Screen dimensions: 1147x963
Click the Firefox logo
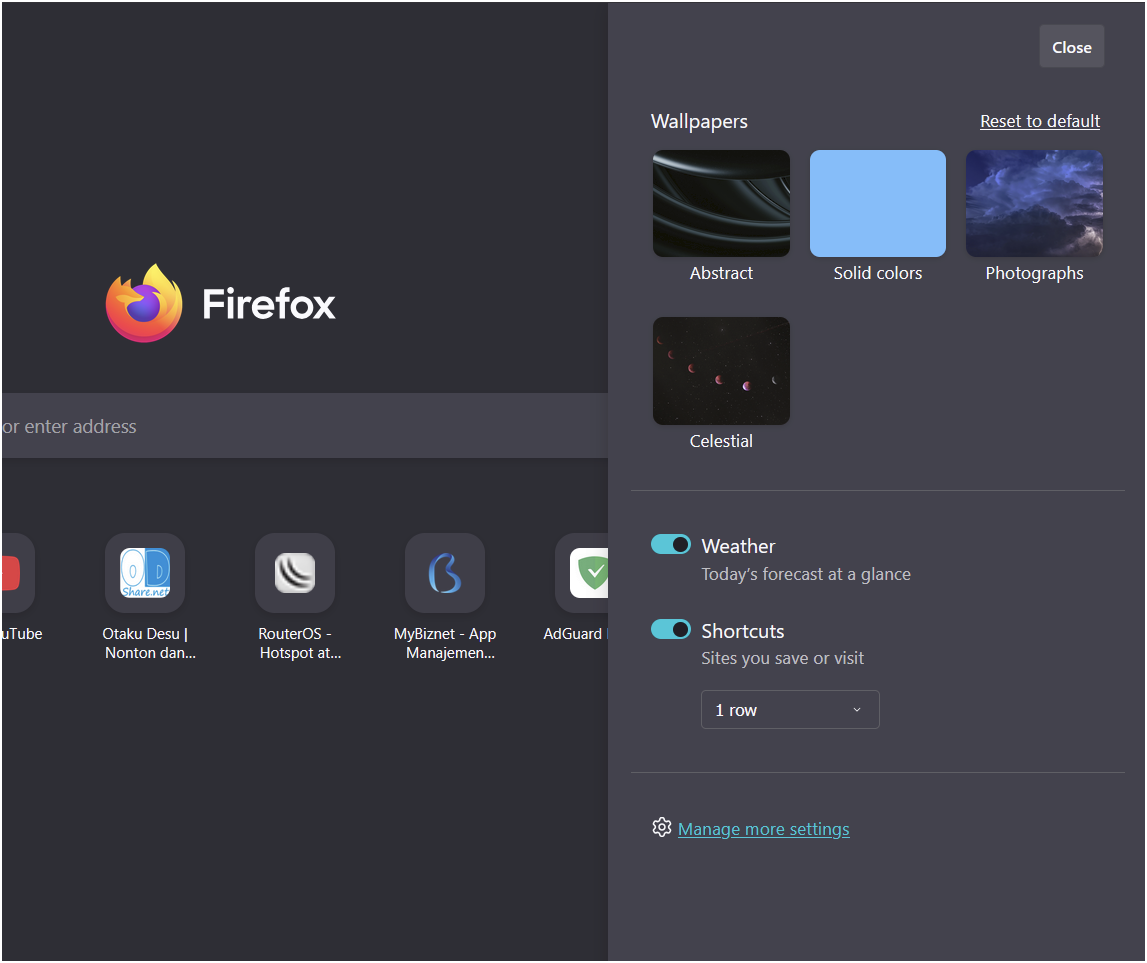144,303
